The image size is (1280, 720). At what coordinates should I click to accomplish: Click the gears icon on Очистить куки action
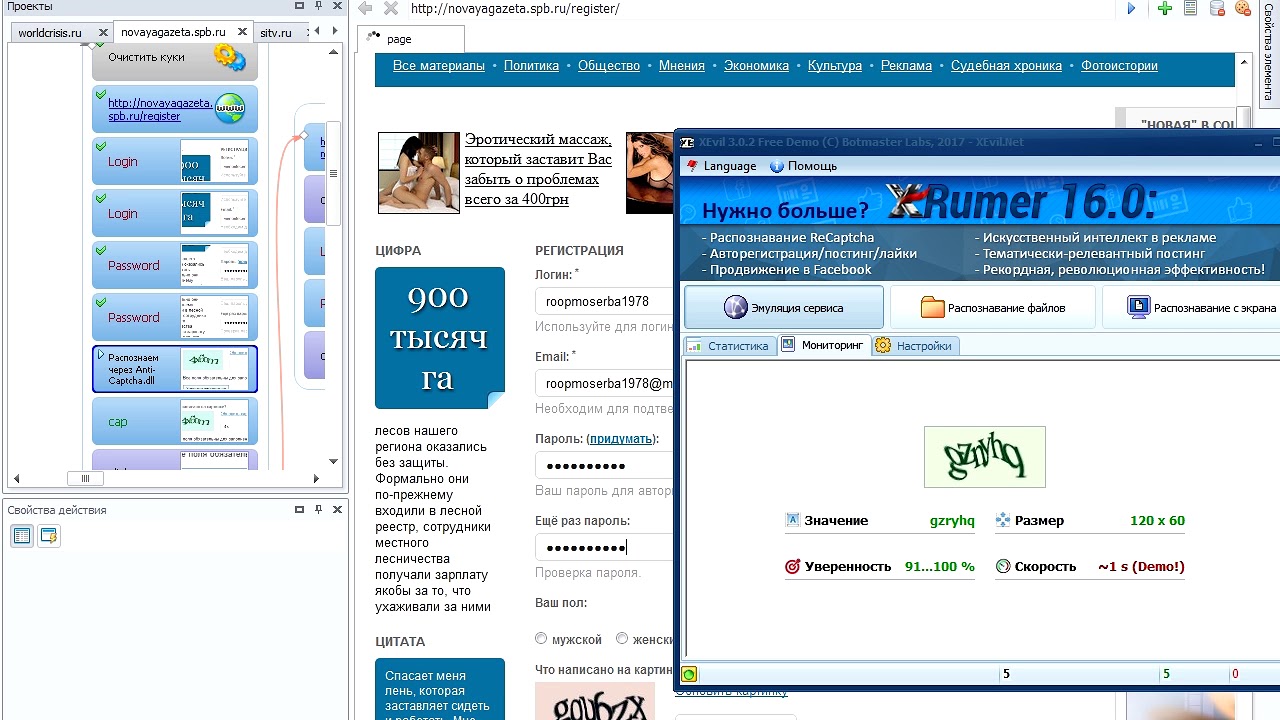point(230,57)
